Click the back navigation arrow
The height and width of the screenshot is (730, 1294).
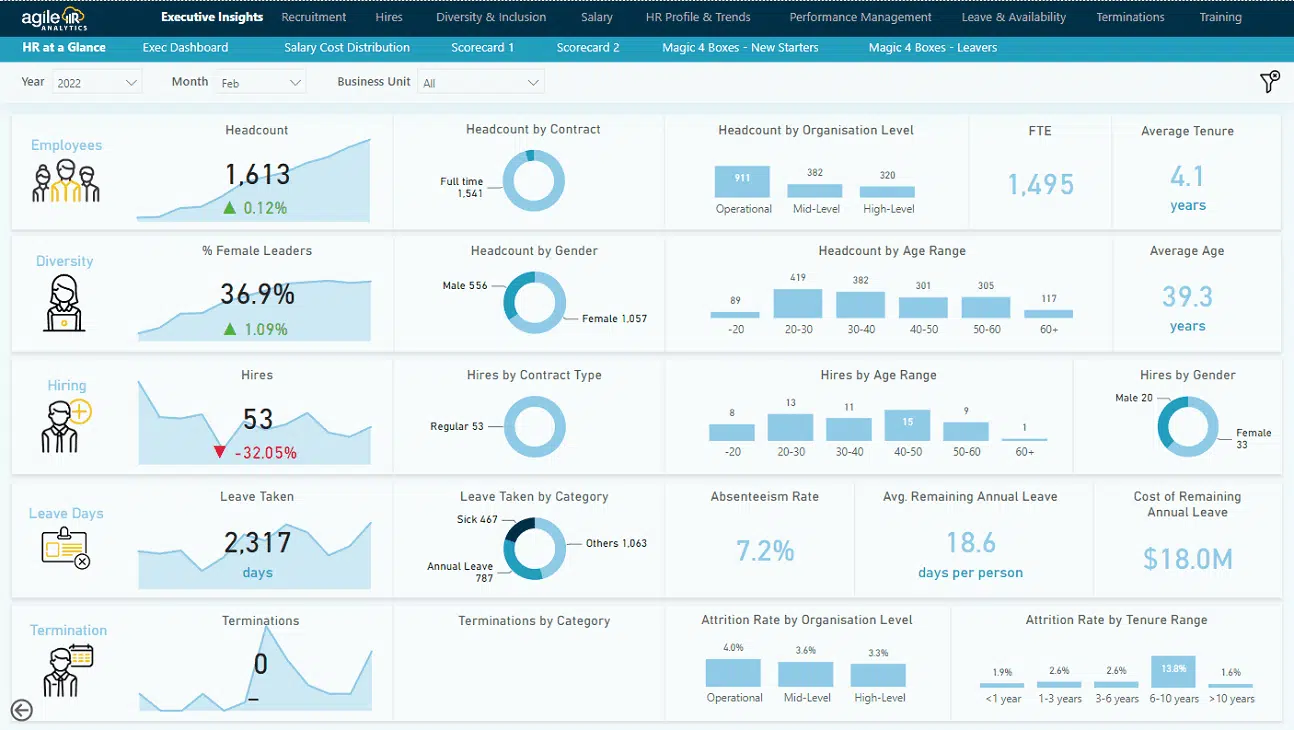pos(21,710)
